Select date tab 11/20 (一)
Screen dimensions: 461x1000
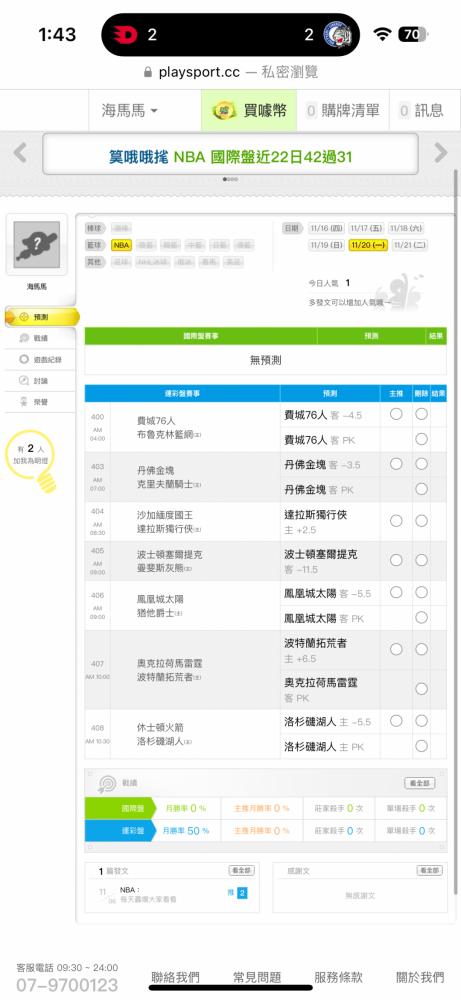pos(368,244)
